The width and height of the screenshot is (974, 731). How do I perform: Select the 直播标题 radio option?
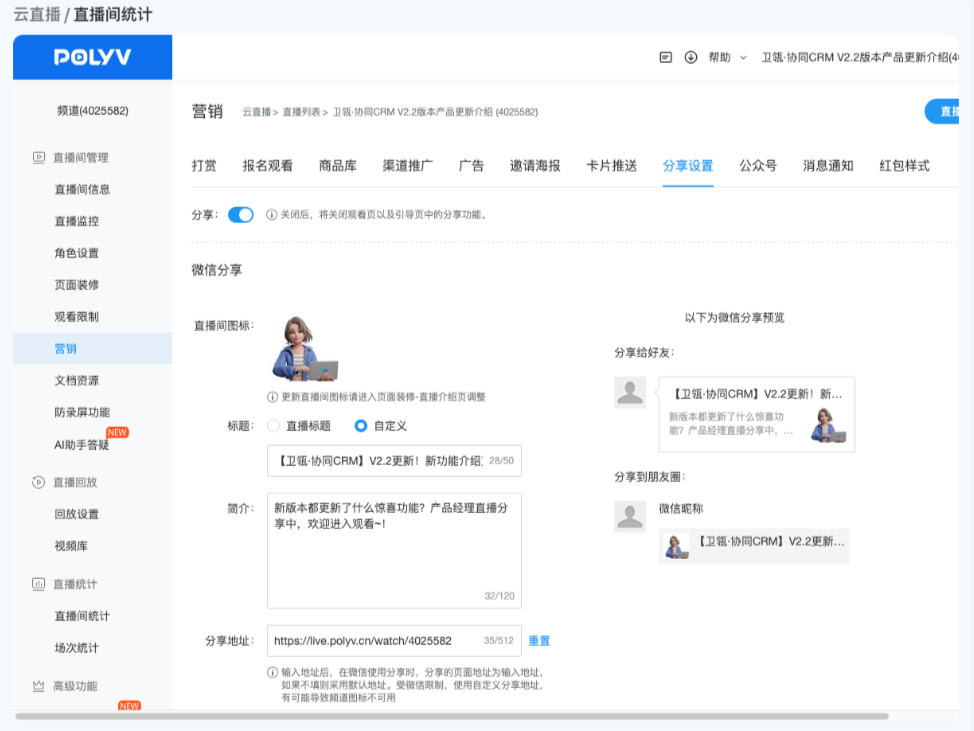tap(273, 426)
